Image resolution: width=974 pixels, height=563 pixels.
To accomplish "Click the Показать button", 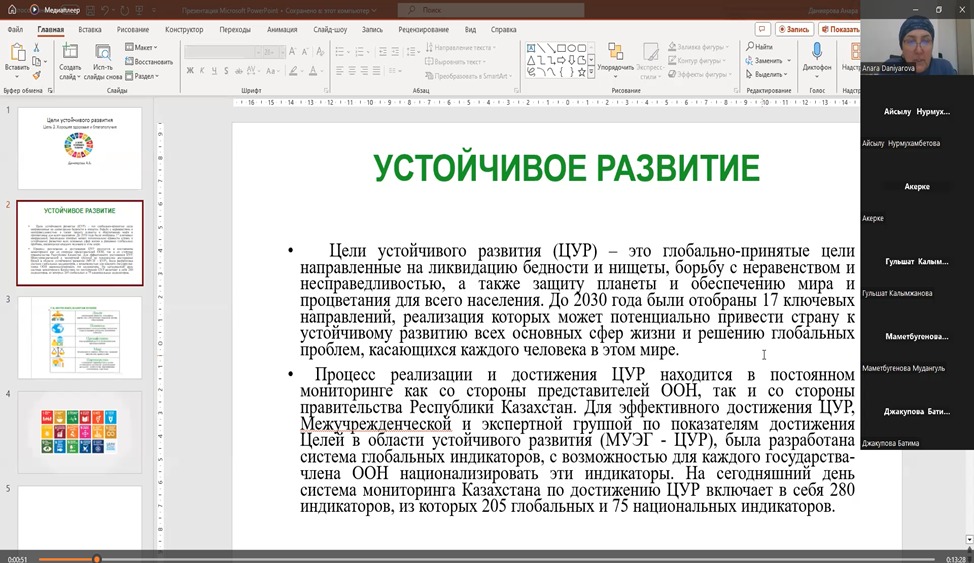I will (840, 29).
